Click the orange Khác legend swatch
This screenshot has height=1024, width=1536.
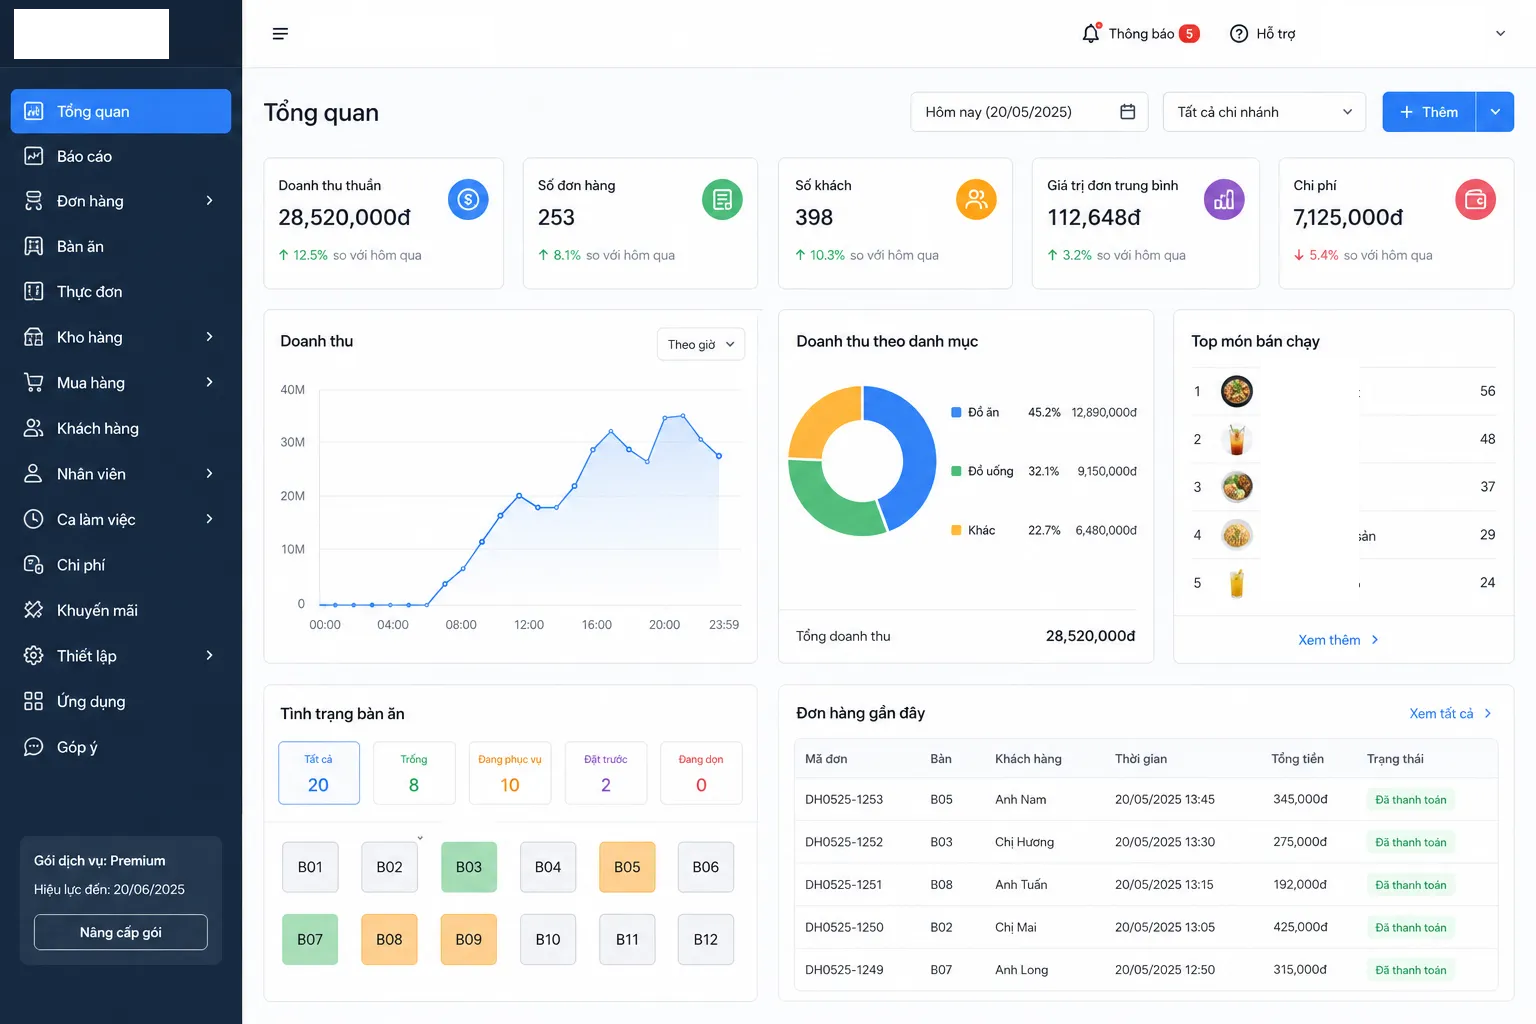tap(957, 530)
